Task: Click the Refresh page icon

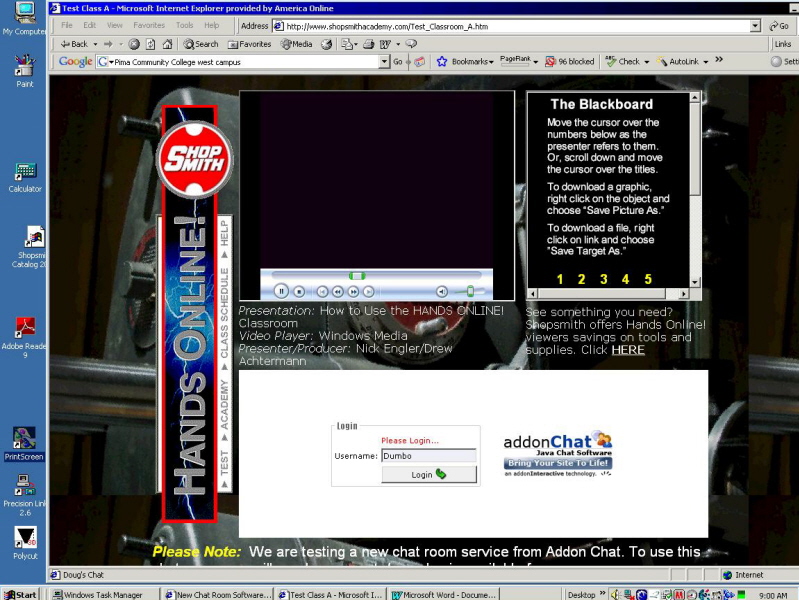Action: 150,44
